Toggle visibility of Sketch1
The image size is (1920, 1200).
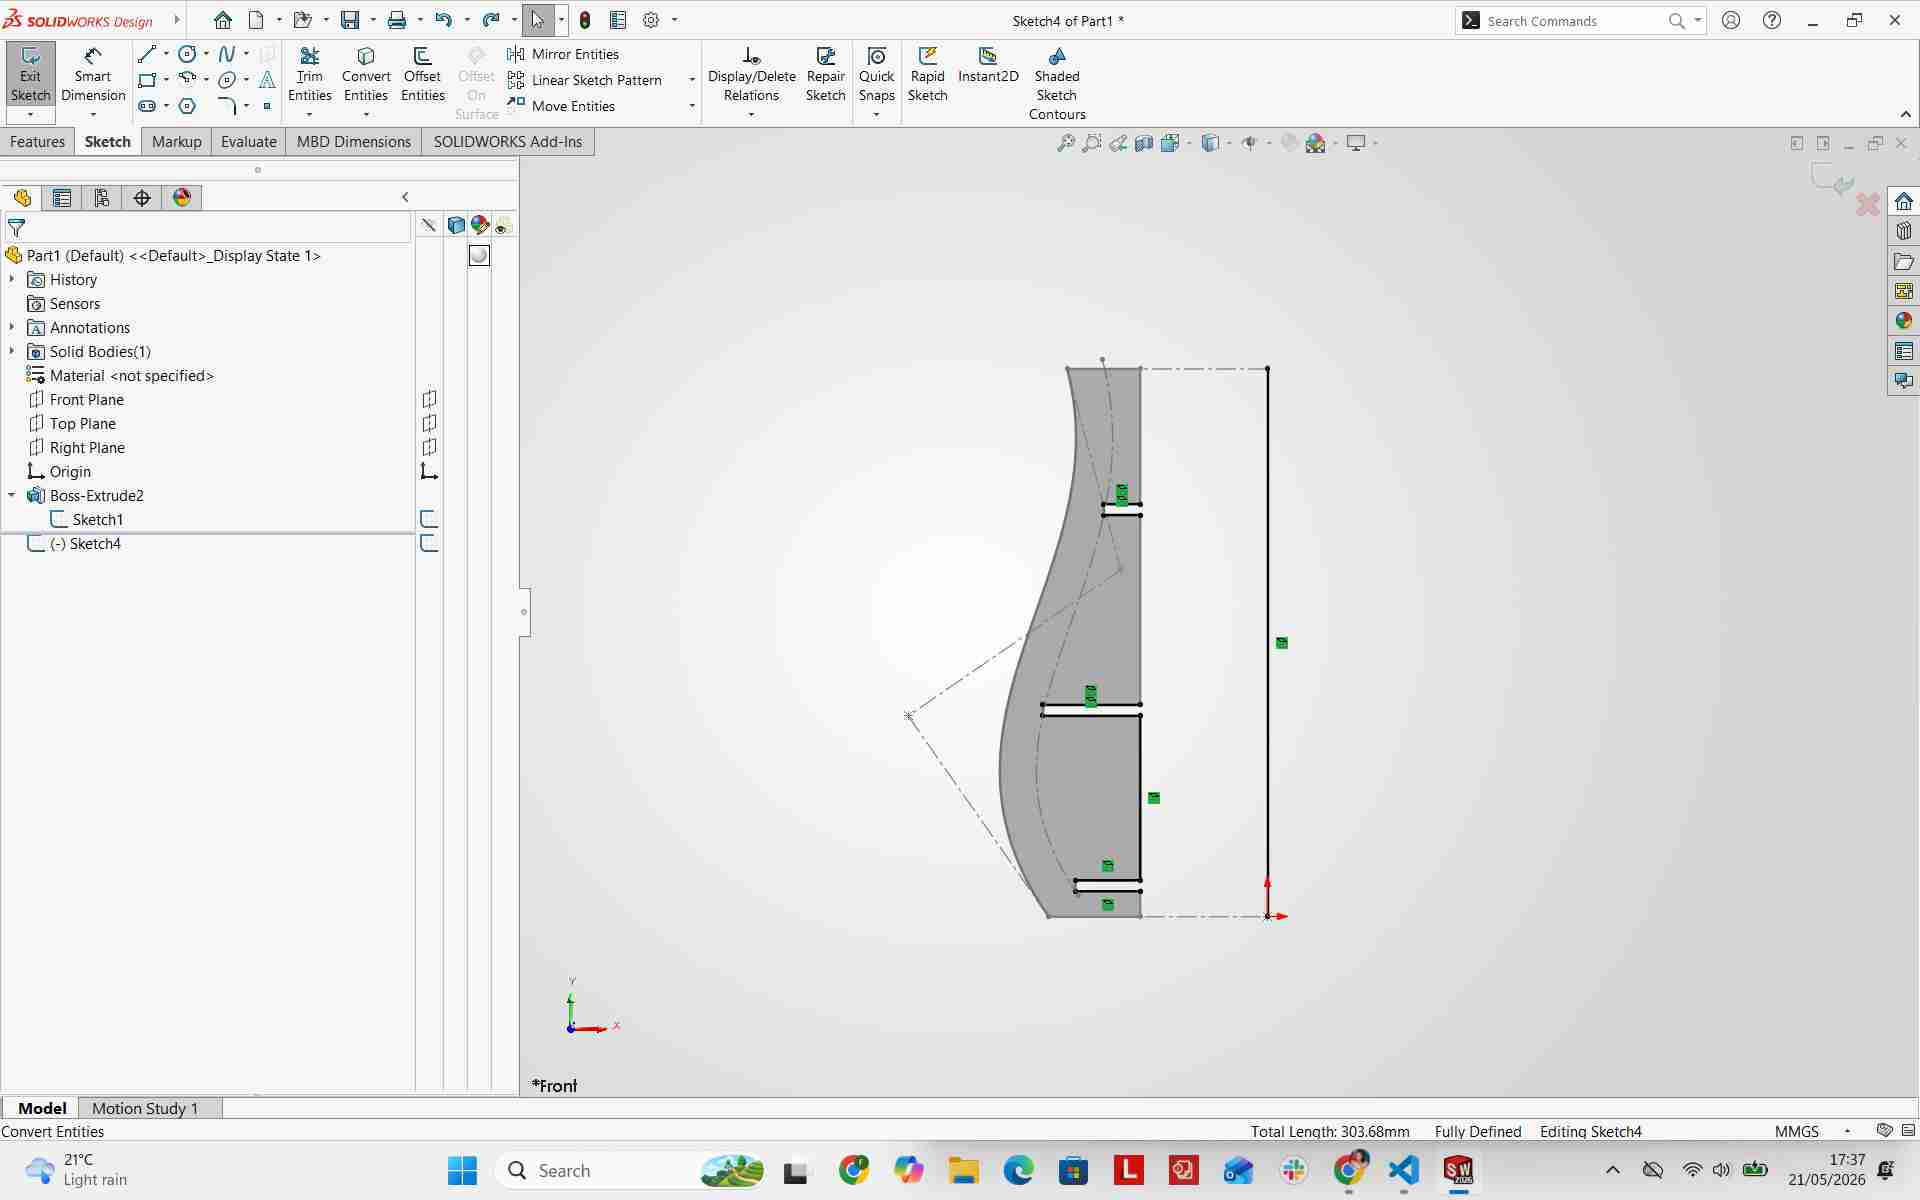[x=429, y=519]
